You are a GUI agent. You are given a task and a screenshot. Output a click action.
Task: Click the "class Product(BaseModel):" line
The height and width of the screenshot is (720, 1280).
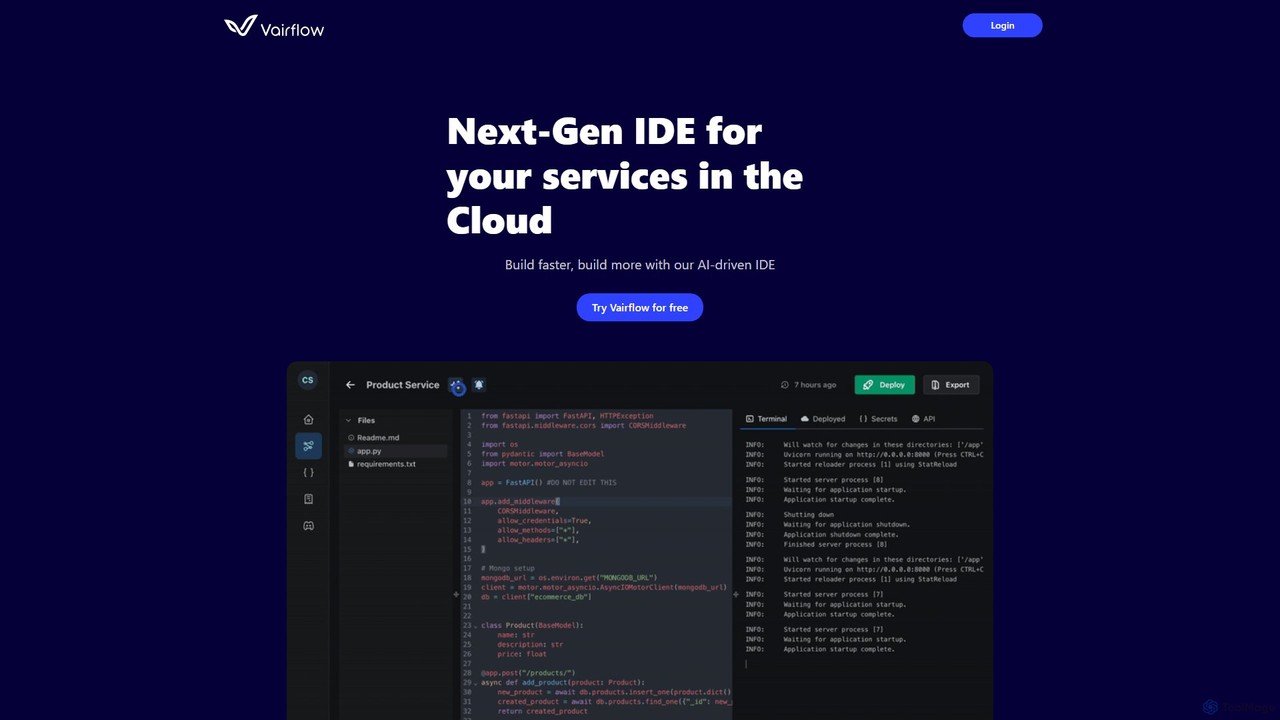(x=532, y=626)
